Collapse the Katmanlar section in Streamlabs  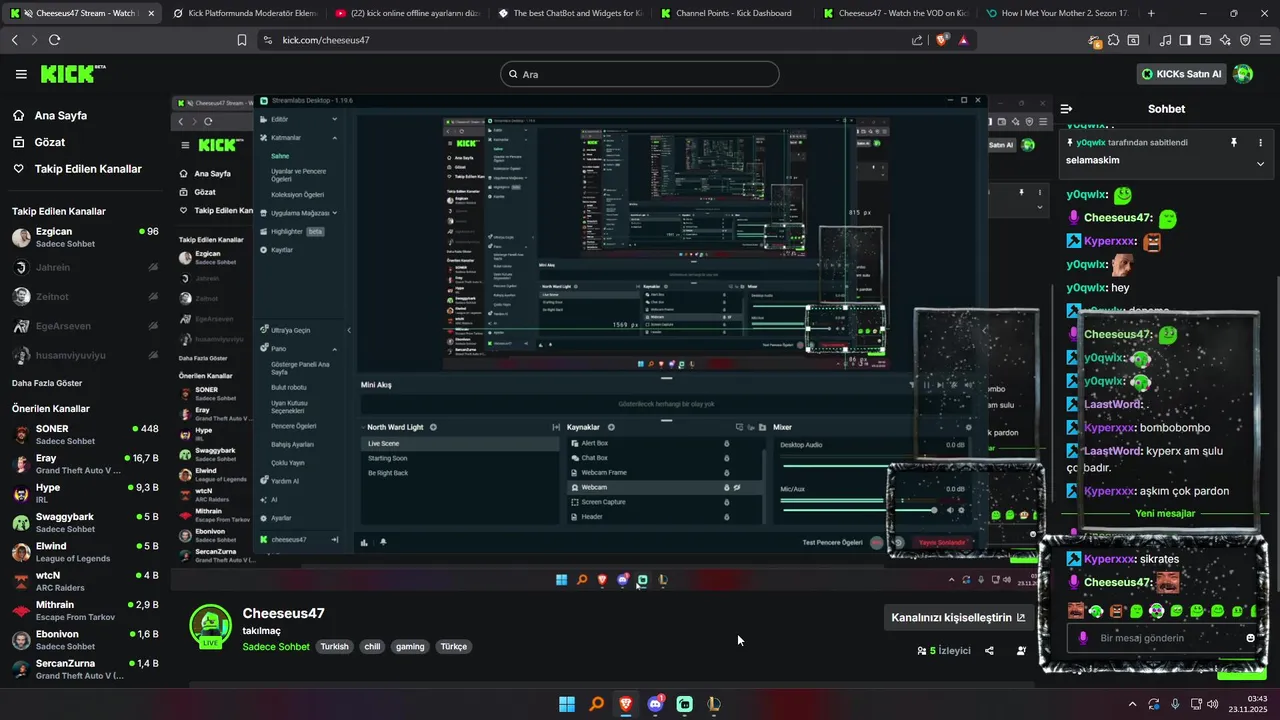pos(334,137)
